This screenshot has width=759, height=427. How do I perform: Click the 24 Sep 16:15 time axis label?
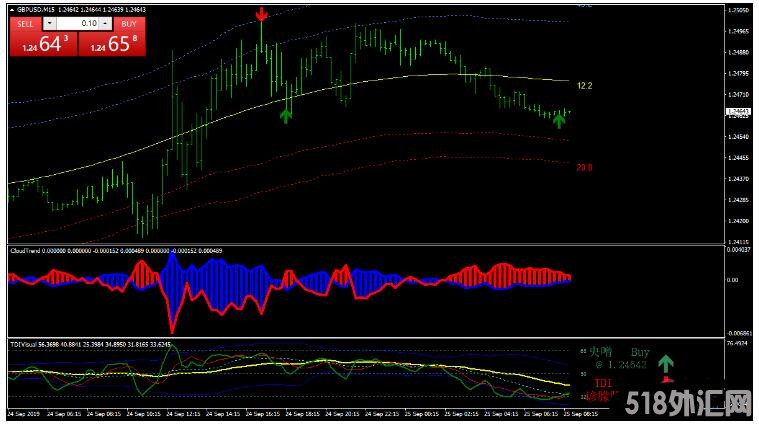[262, 414]
